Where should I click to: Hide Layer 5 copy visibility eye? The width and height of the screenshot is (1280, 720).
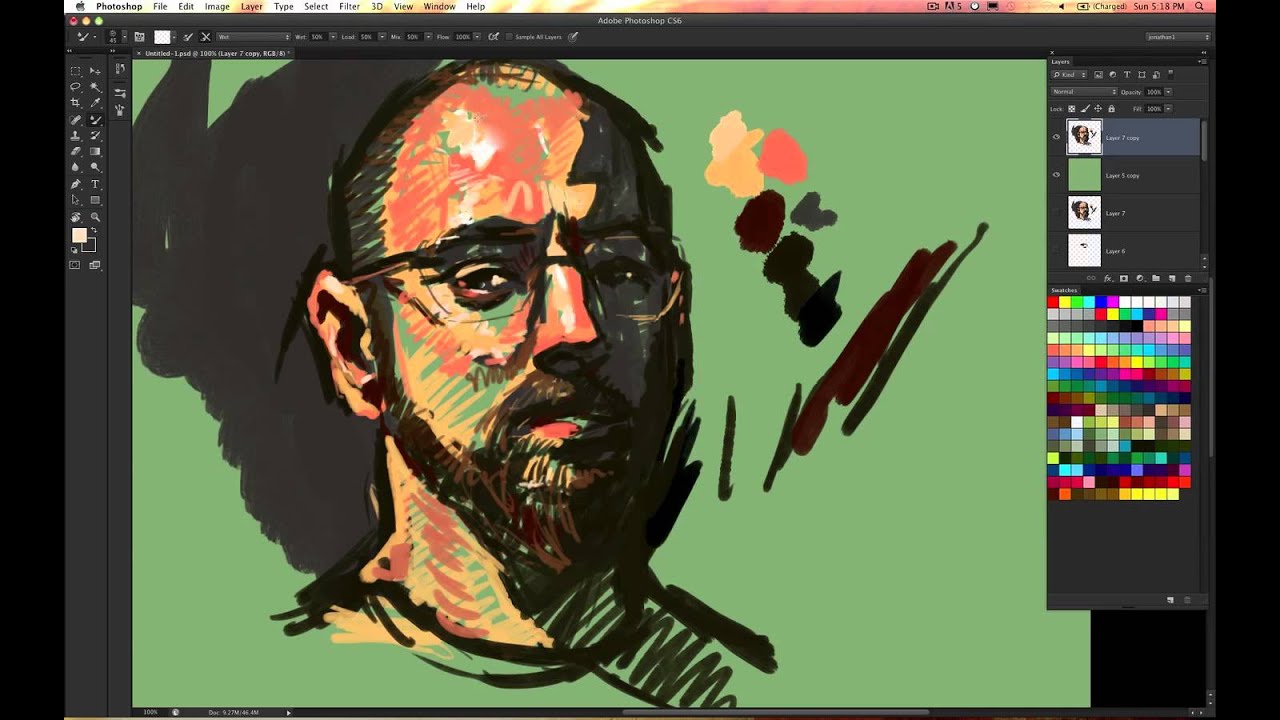1056,175
